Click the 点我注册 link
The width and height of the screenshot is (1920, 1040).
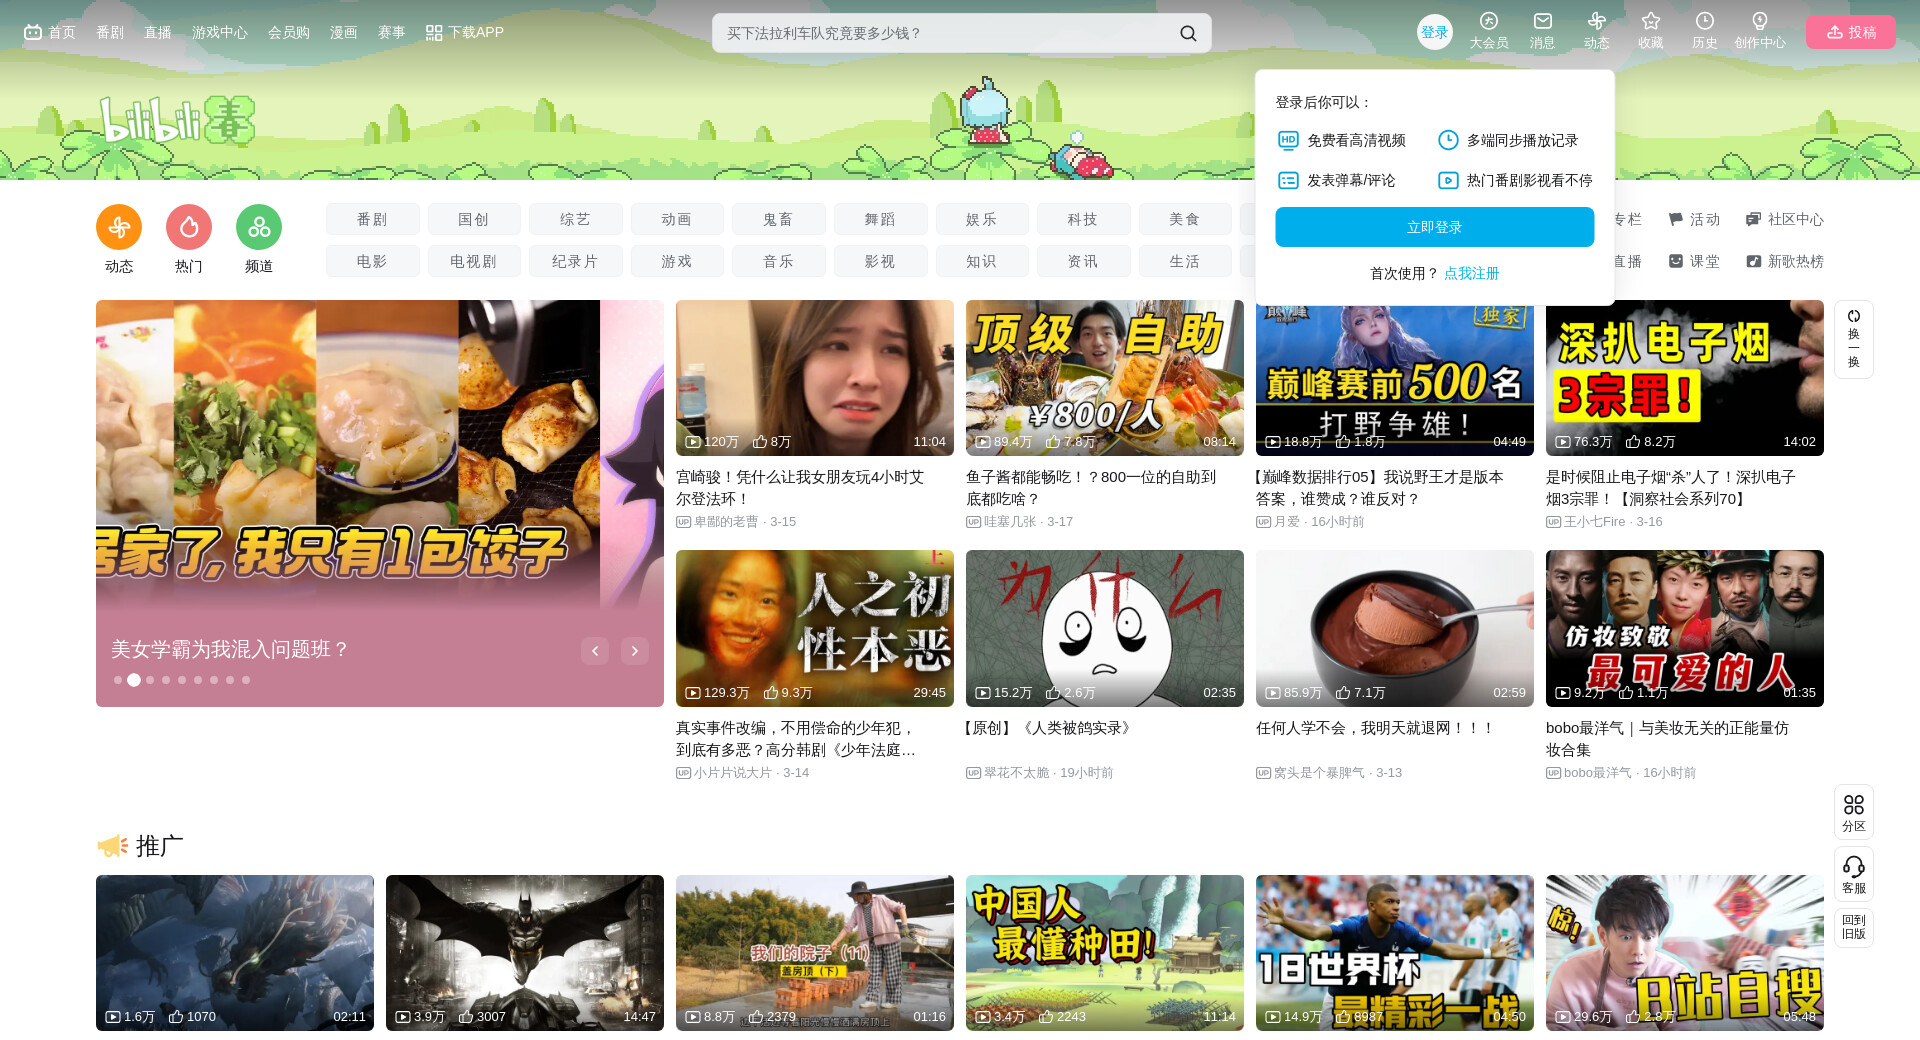click(1471, 273)
